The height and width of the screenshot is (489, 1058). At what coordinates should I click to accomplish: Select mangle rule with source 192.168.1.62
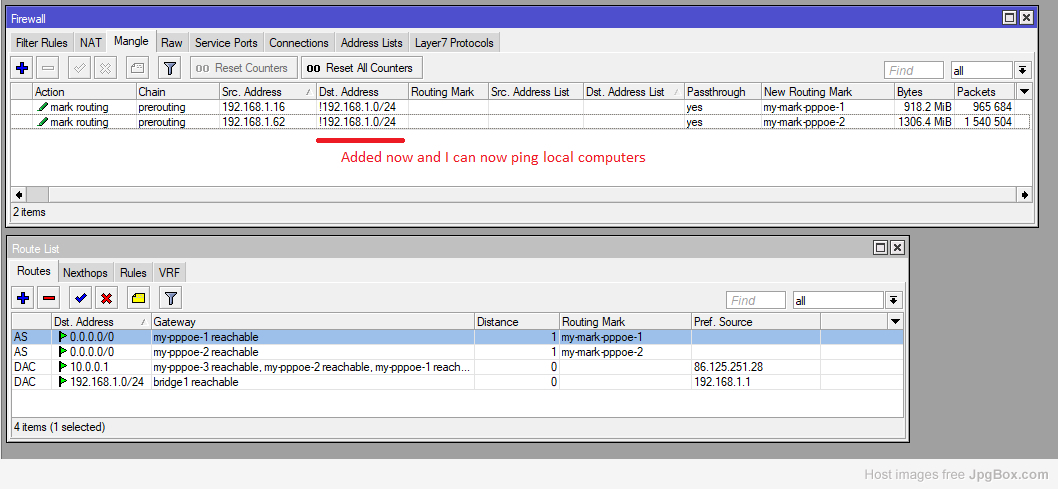pos(253,122)
